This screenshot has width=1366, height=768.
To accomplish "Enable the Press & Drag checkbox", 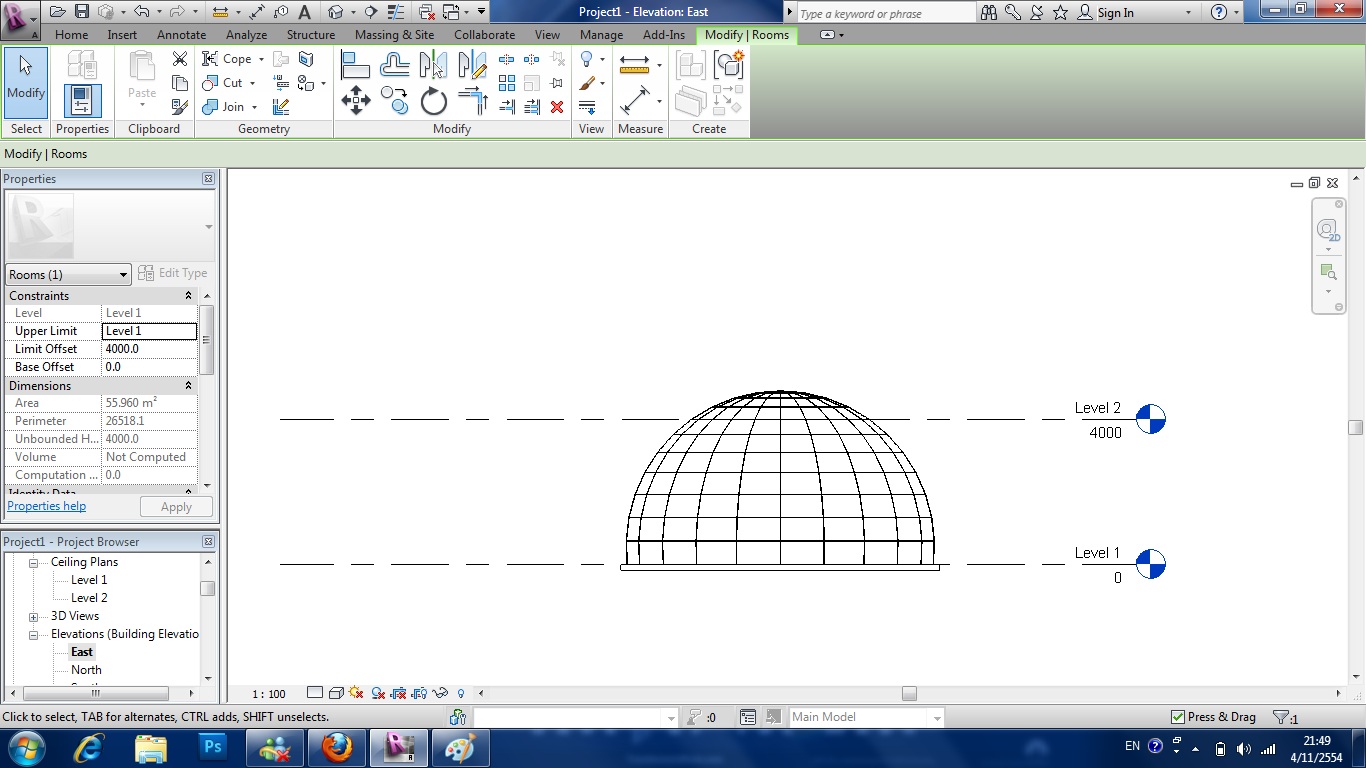I will pos(1178,717).
